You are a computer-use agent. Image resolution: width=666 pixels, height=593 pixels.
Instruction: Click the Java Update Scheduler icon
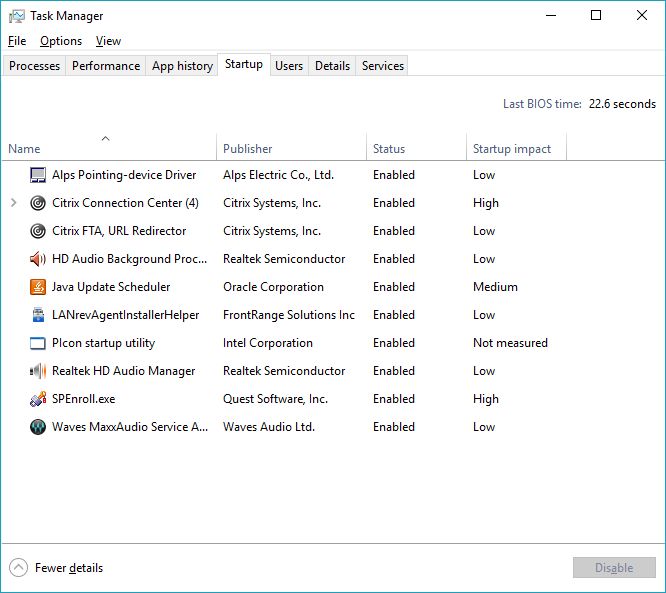tap(38, 287)
